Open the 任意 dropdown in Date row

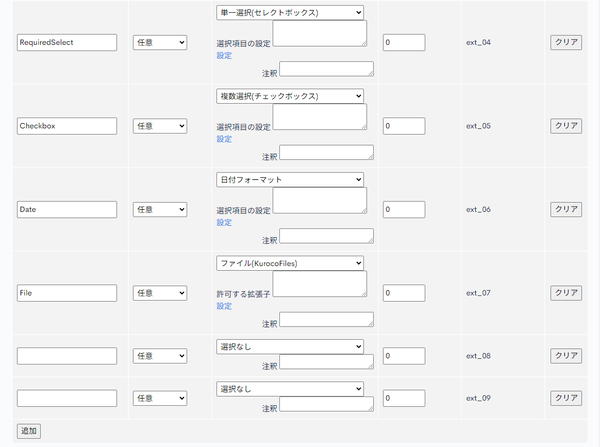point(160,209)
